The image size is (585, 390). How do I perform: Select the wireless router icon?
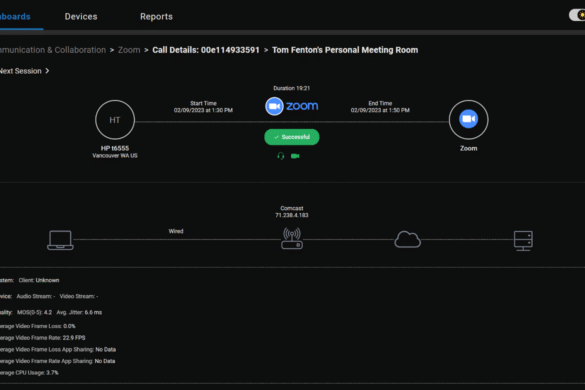(292, 238)
